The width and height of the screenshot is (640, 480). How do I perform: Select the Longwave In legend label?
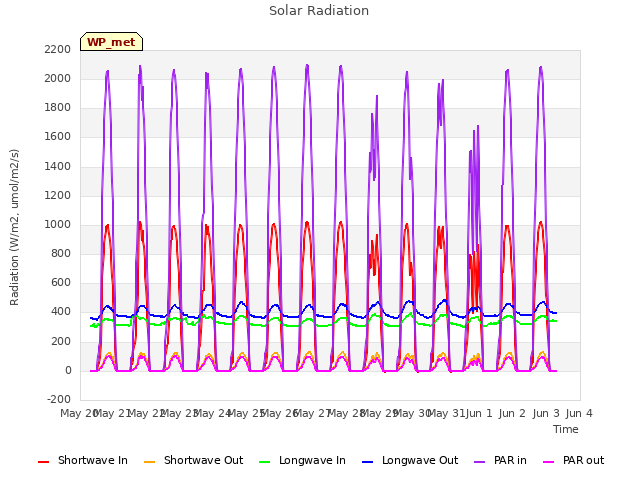pyautogui.click(x=312, y=460)
